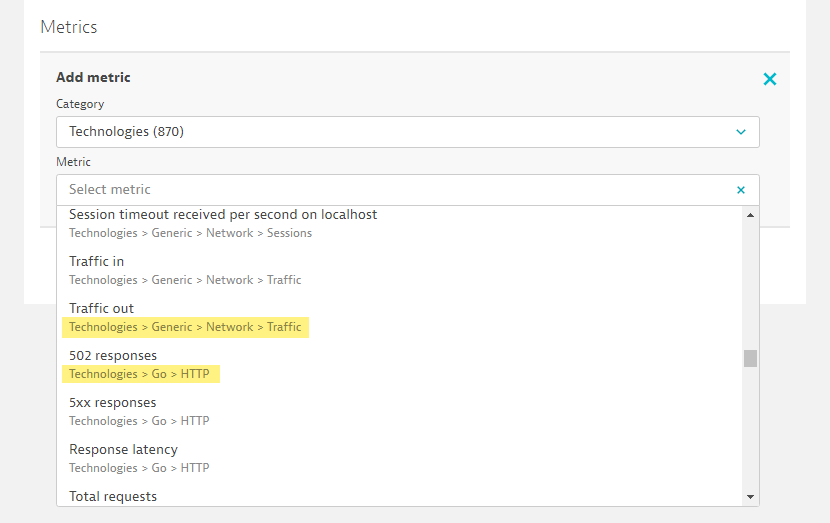The height and width of the screenshot is (523, 830).
Task: Click the Add metric title
Action: pyautogui.click(x=93, y=77)
